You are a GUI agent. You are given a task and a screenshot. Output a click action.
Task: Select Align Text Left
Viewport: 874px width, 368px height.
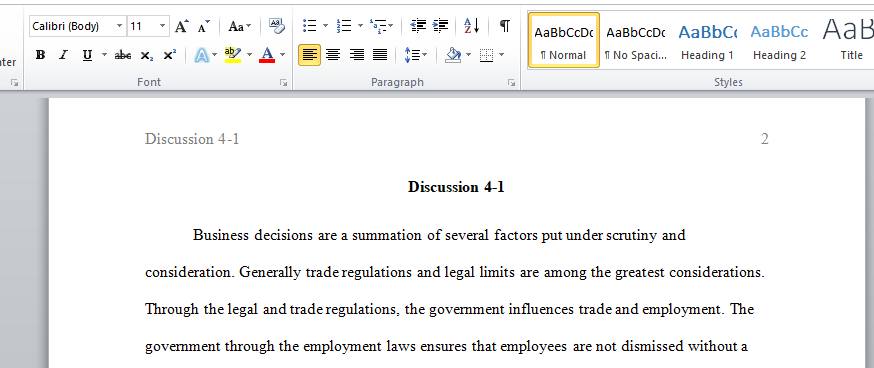tap(309, 55)
